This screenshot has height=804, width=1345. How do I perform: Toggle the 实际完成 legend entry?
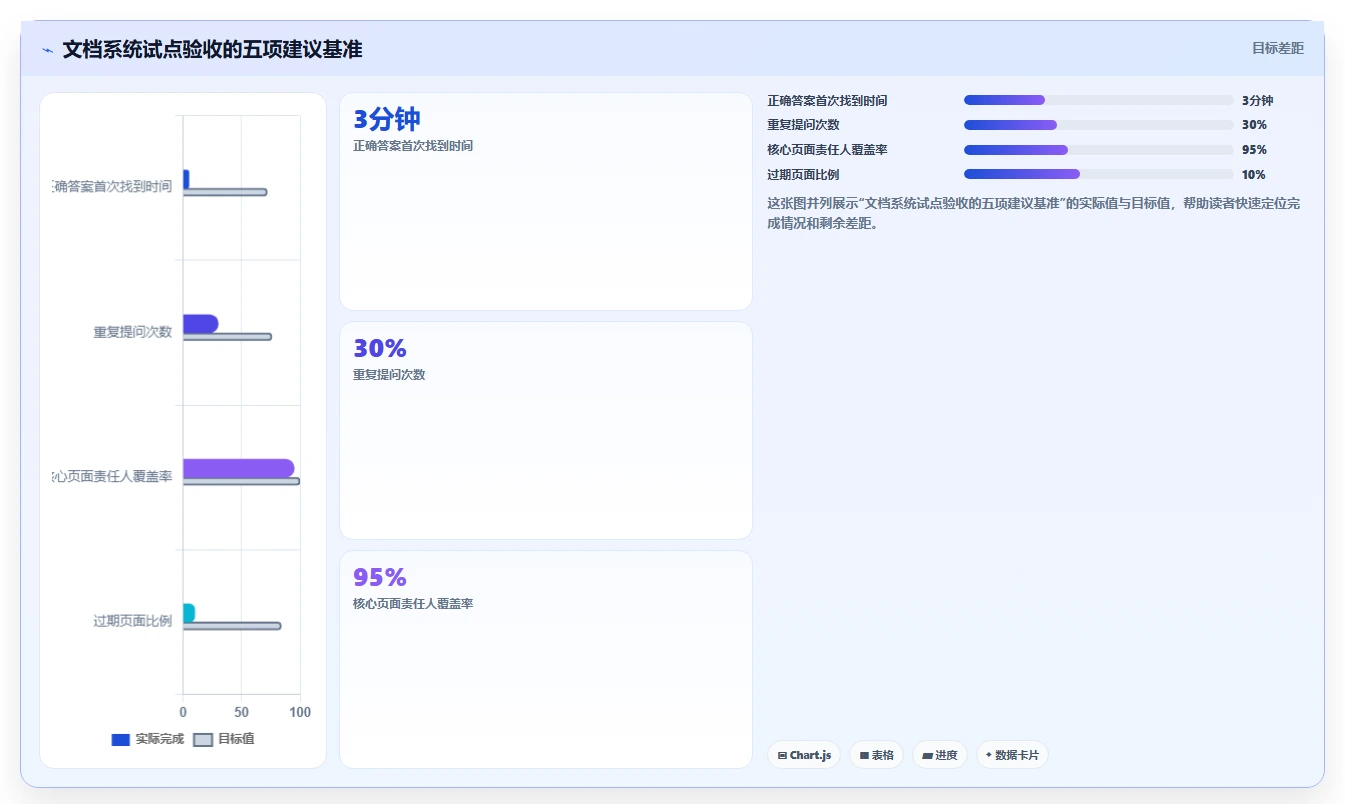tap(148, 739)
